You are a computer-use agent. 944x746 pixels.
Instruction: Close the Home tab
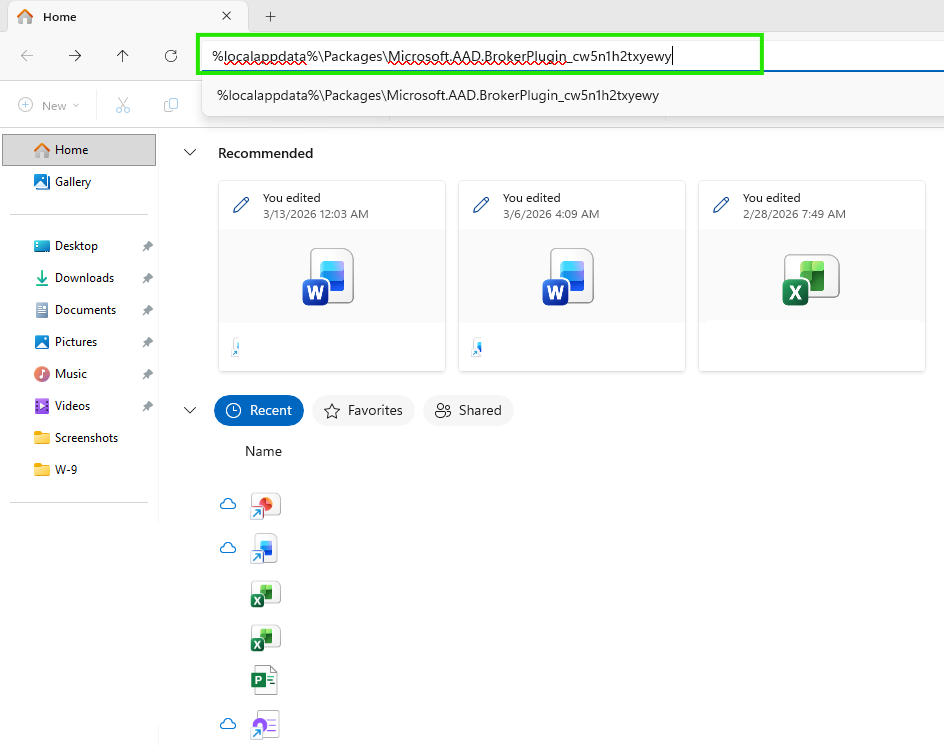point(226,16)
